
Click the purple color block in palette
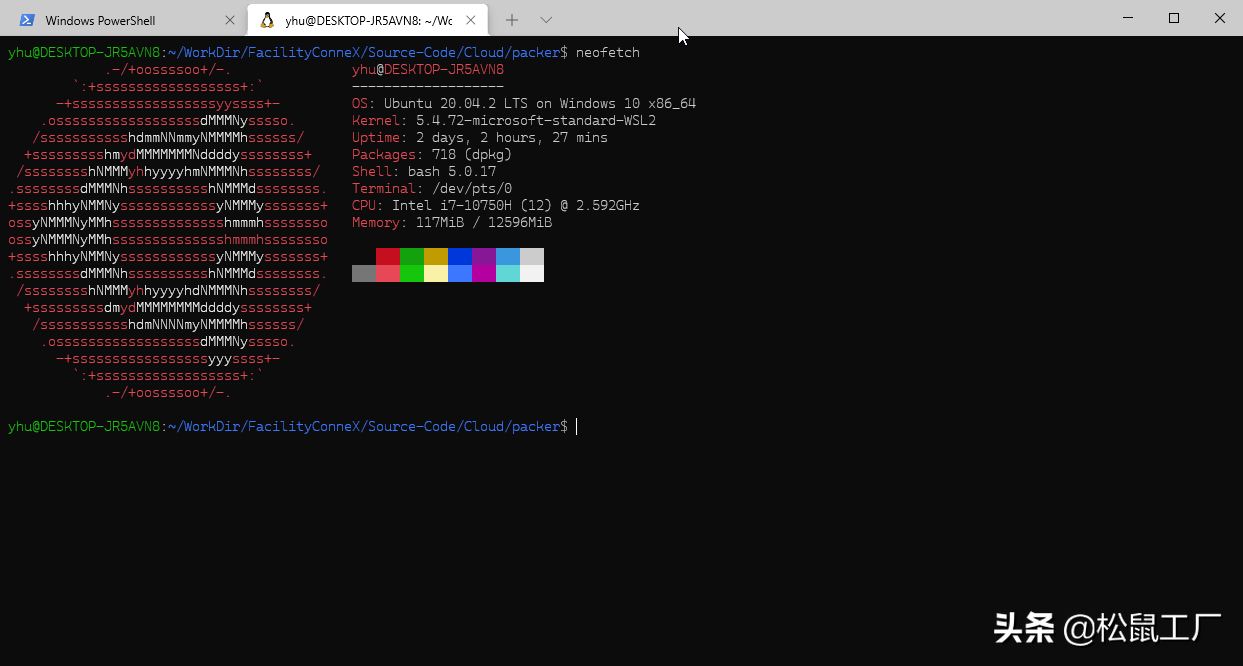(x=484, y=256)
